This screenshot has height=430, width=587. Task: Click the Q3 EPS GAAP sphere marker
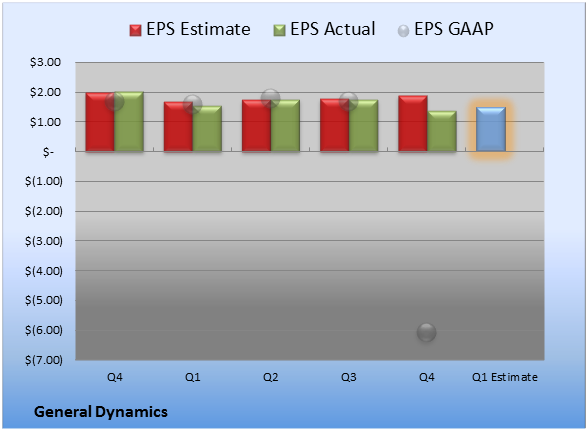(349, 101)
